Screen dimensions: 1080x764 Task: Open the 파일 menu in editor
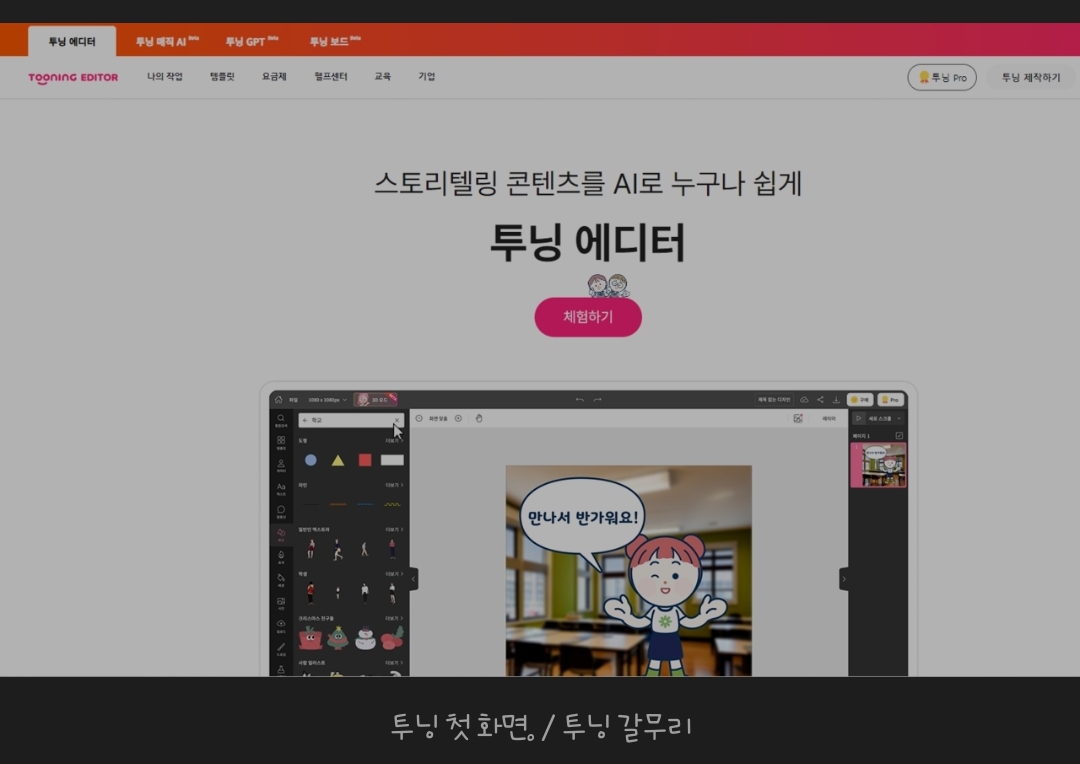click(x=293, y=400)
